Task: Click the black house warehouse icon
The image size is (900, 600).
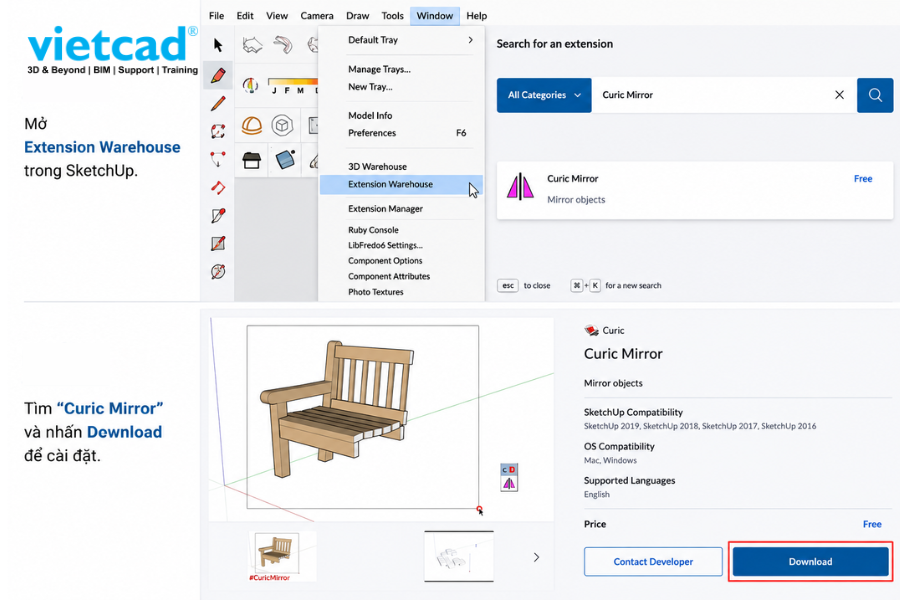Action: 251,160
